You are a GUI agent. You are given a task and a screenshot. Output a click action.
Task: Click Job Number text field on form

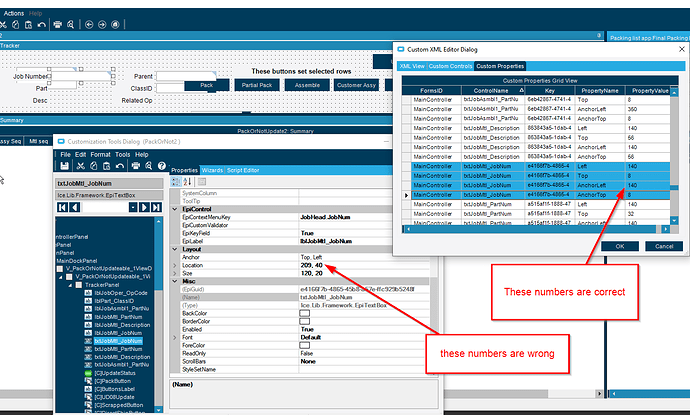[81, 77]
